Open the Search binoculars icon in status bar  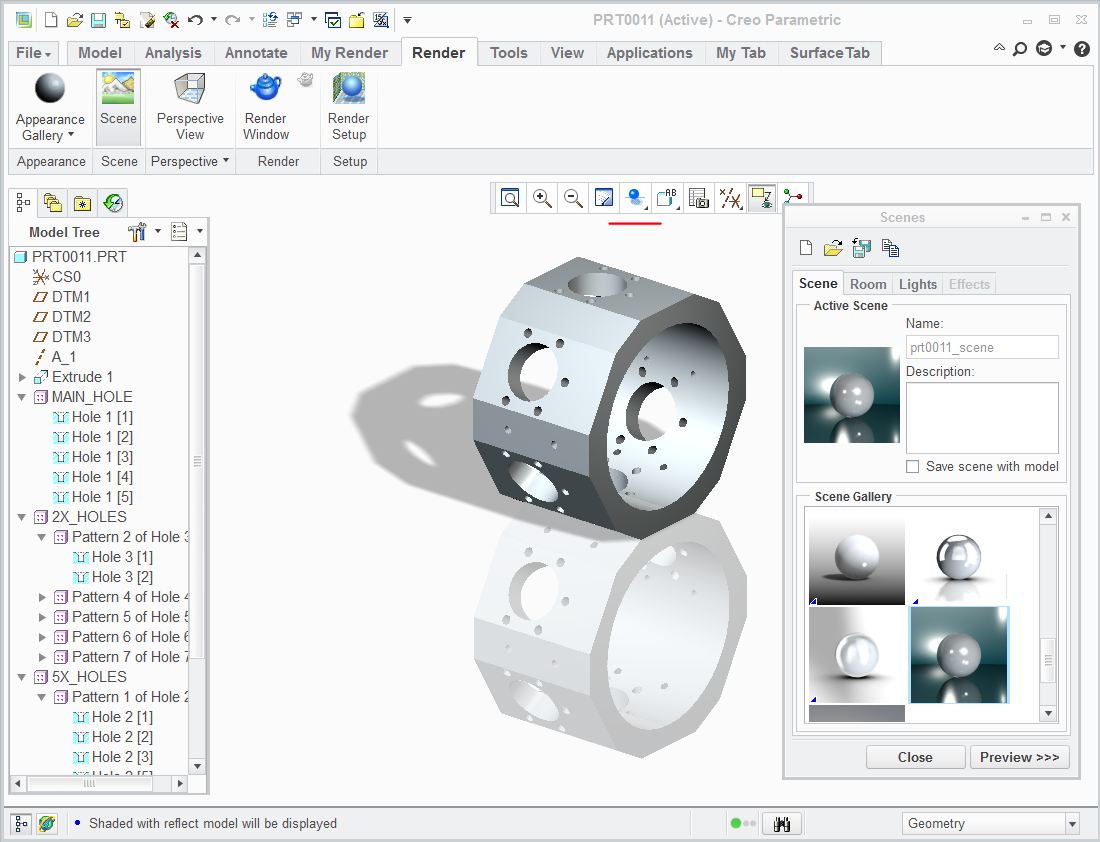pyautogui.click(x=782, y=824)
